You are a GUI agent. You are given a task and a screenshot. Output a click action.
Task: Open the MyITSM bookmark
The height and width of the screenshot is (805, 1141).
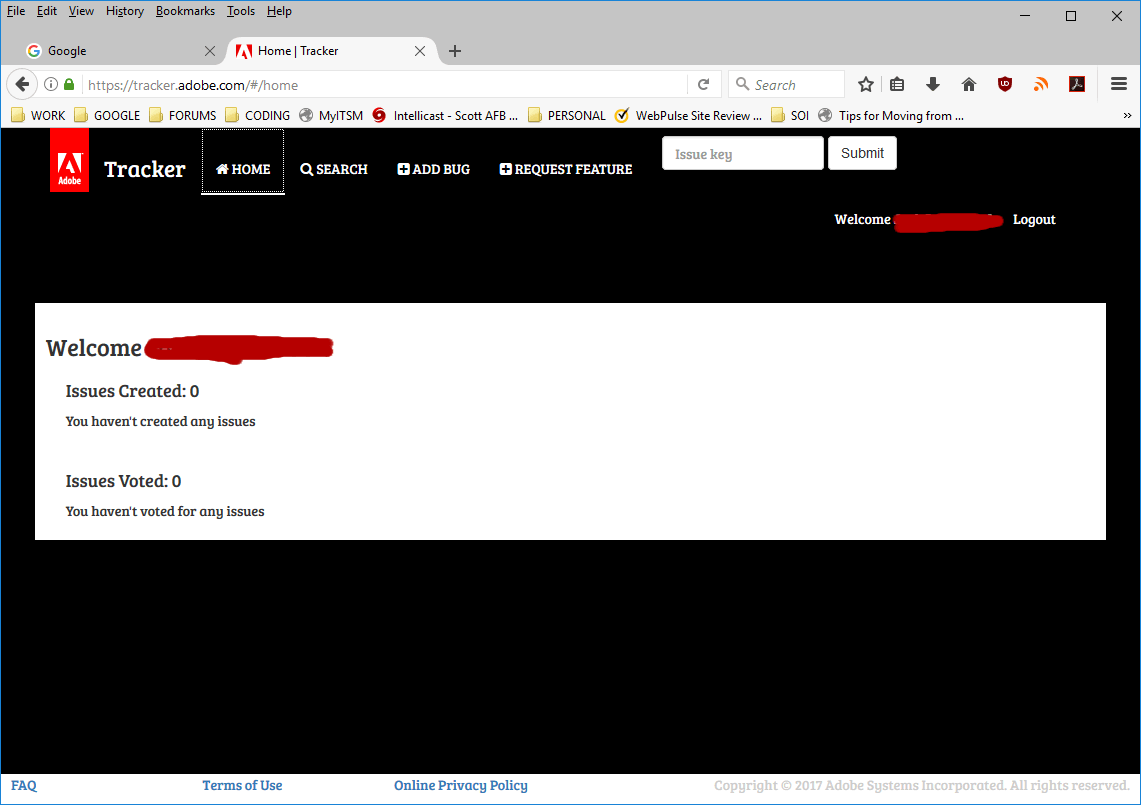[331, 116]
